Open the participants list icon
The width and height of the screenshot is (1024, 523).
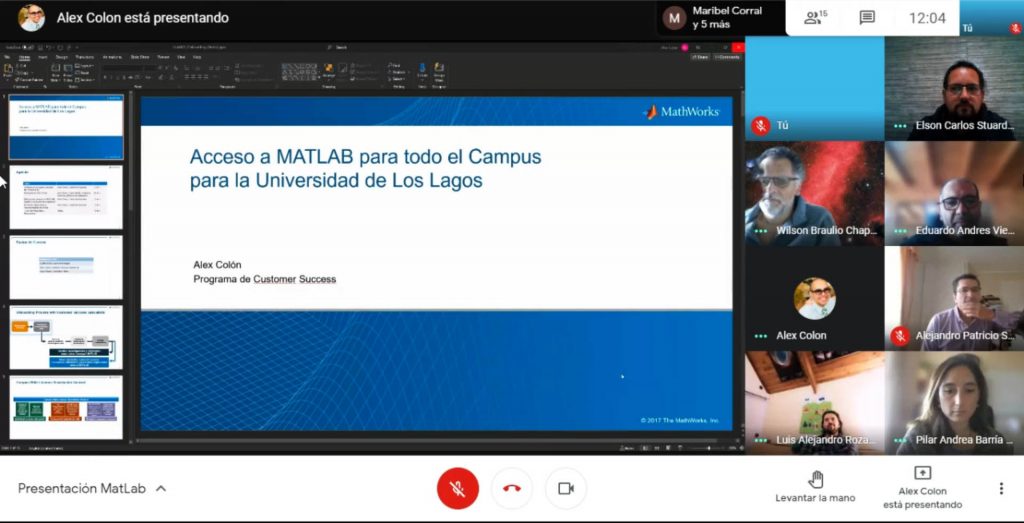(816, 17)
